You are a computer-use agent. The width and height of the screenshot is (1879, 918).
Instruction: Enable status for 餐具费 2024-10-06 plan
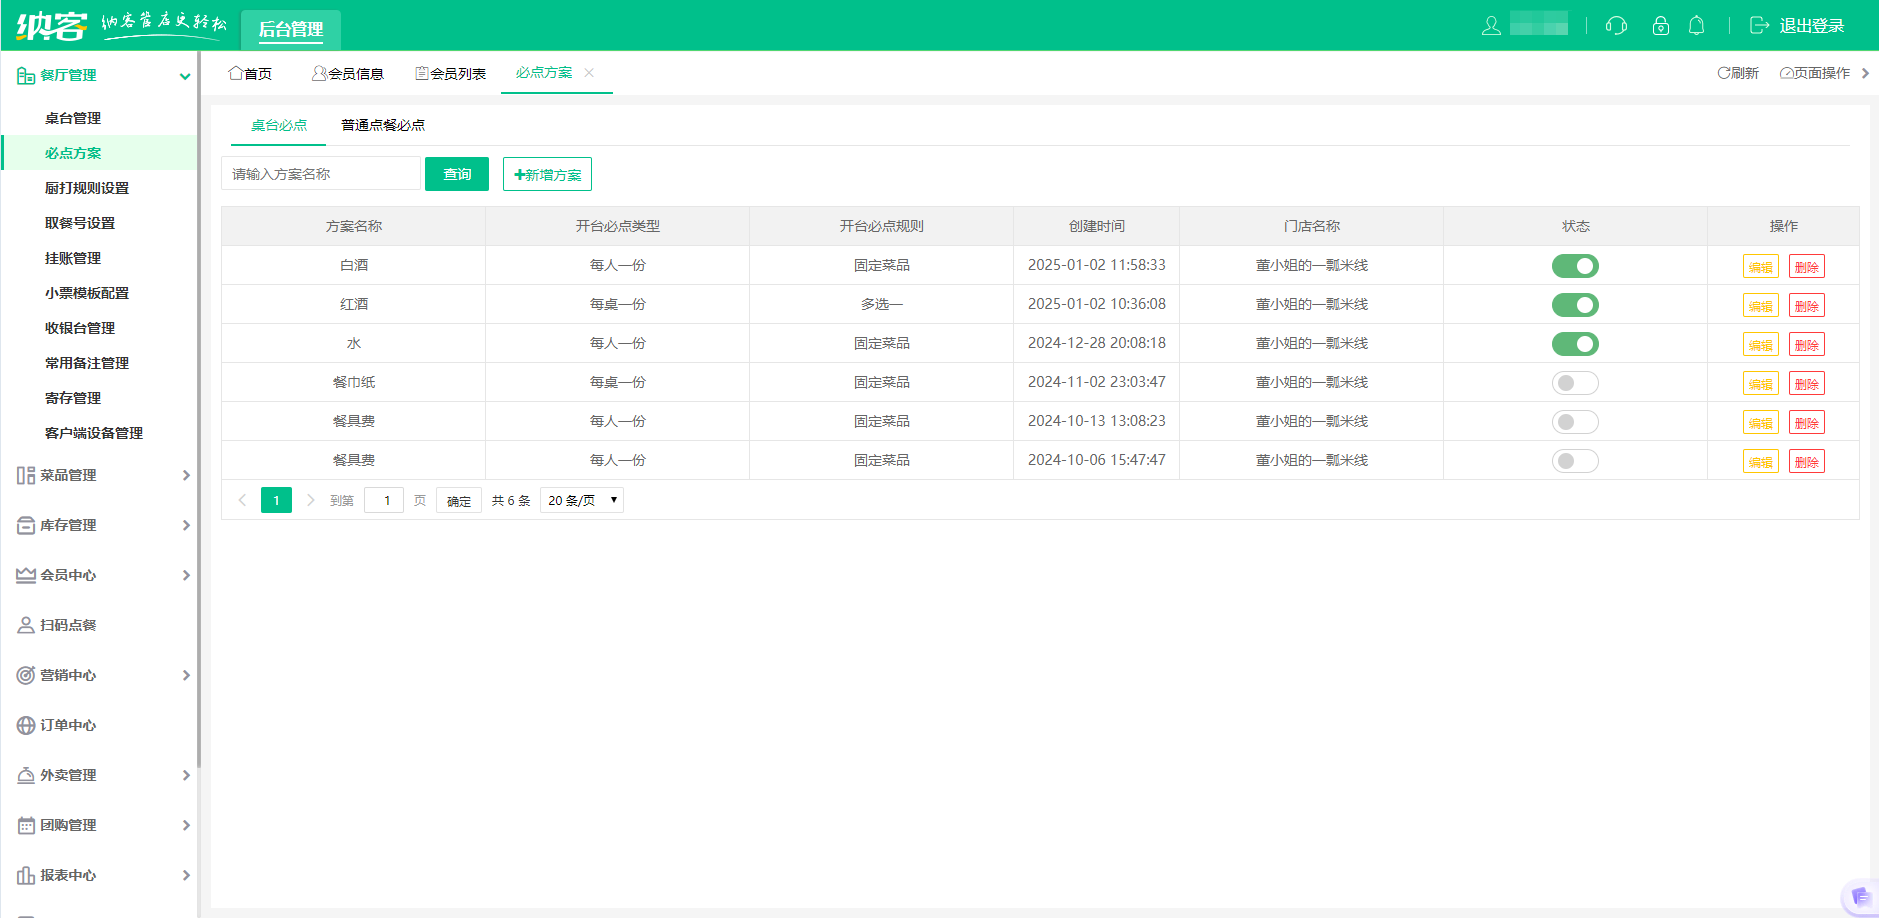[1575, 461]
